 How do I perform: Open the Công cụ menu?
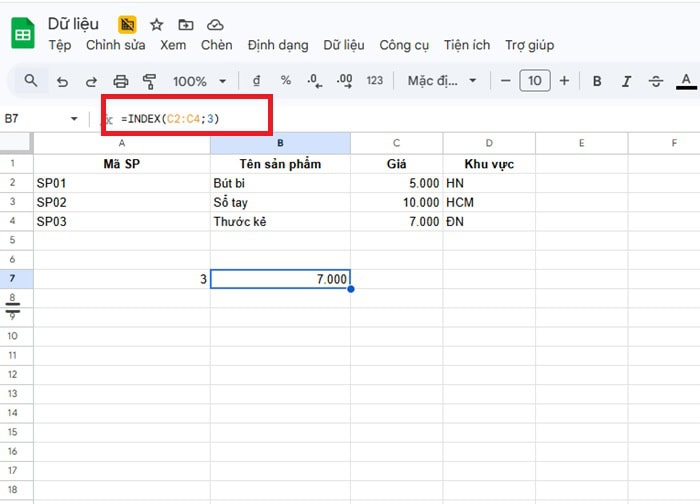point(403,45)
